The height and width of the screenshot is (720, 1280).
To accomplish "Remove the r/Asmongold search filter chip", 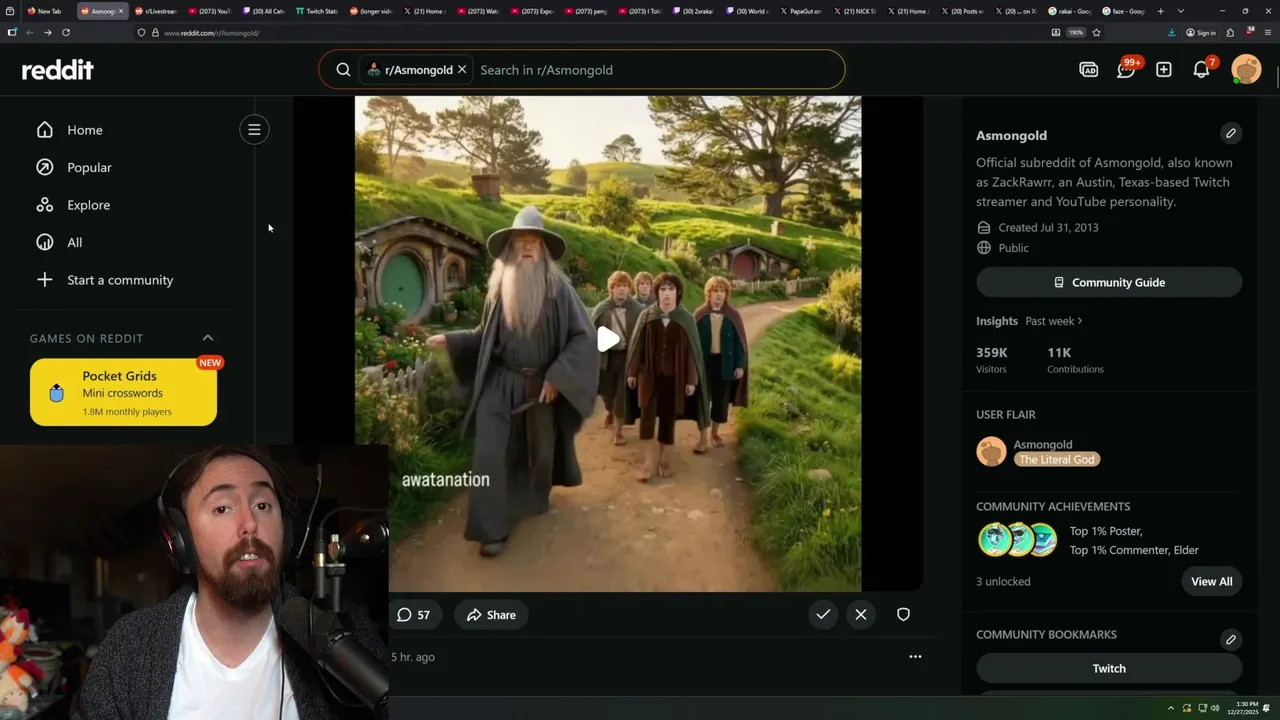I will pos(462,70).
